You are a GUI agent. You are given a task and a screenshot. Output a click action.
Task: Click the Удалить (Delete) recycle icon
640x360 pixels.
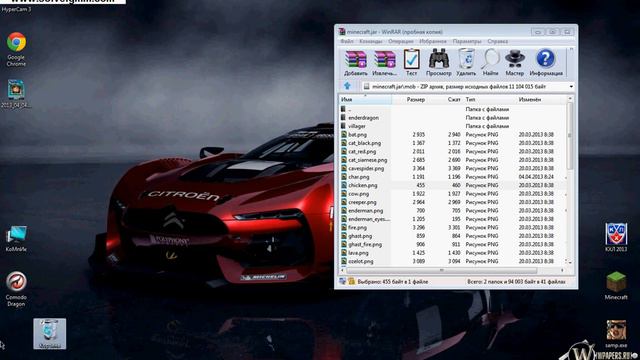pos(466,62)
